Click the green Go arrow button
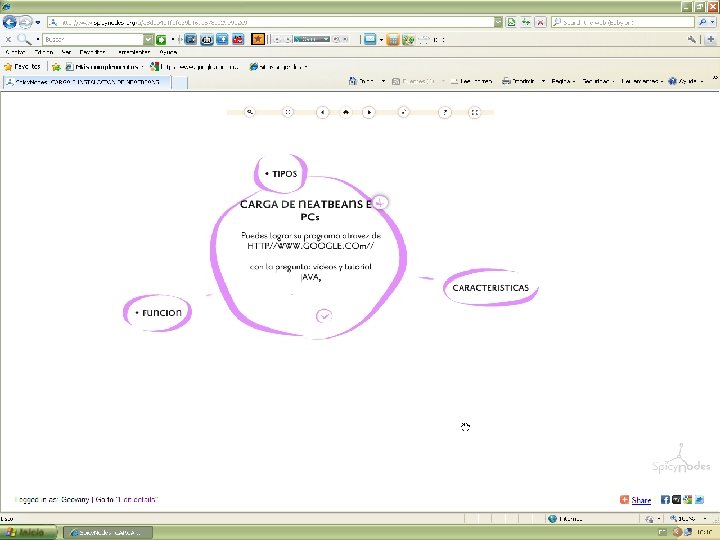Viewport: 720px width, 540px height. [161, 40]
